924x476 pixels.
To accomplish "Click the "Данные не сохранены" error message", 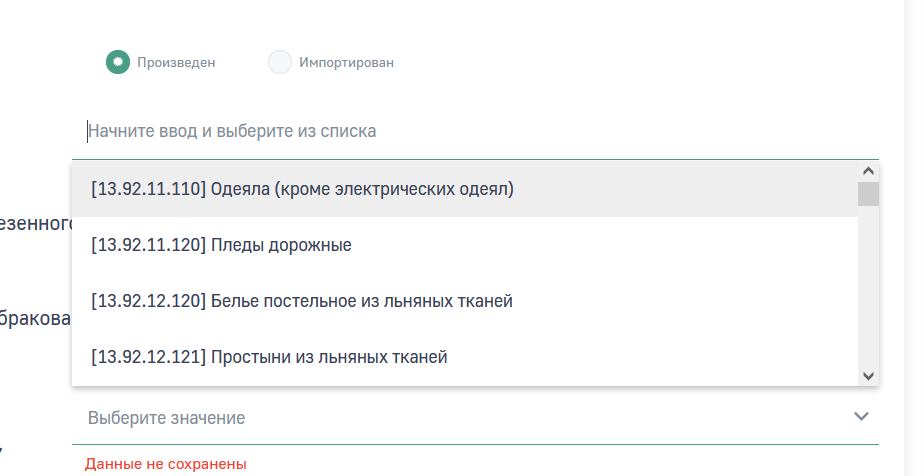I will click(x=166, y=464).
